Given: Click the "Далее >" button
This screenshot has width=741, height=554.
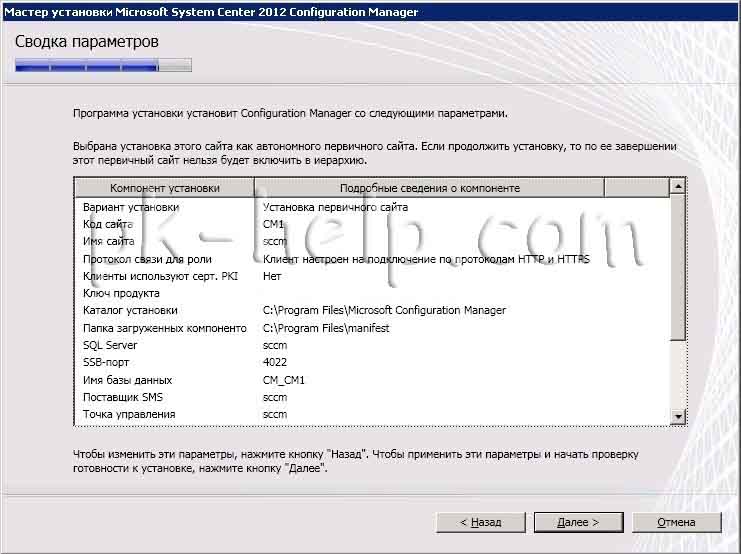Looking at the screenshot, I should click(578, 522).
